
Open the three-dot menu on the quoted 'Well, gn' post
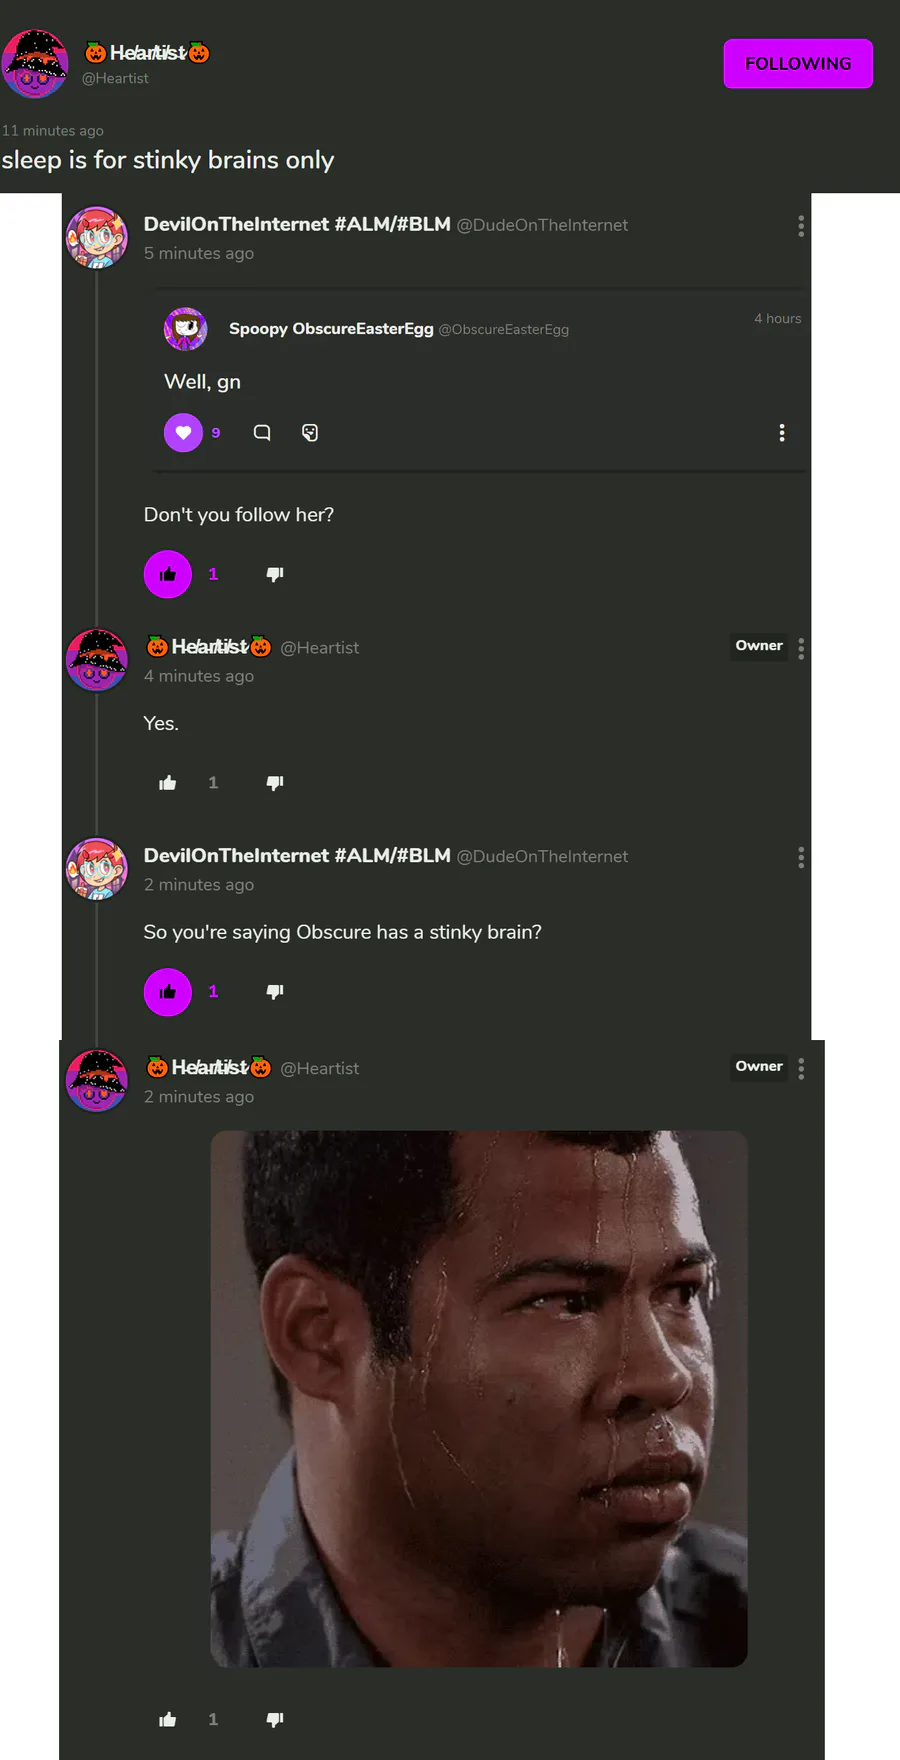(x=782, y=433)
